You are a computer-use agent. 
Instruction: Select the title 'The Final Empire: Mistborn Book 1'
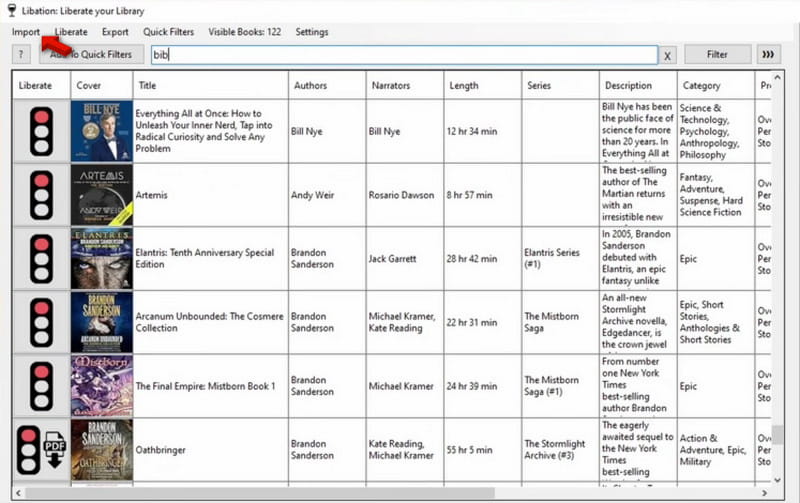click(x=210, y=386)
